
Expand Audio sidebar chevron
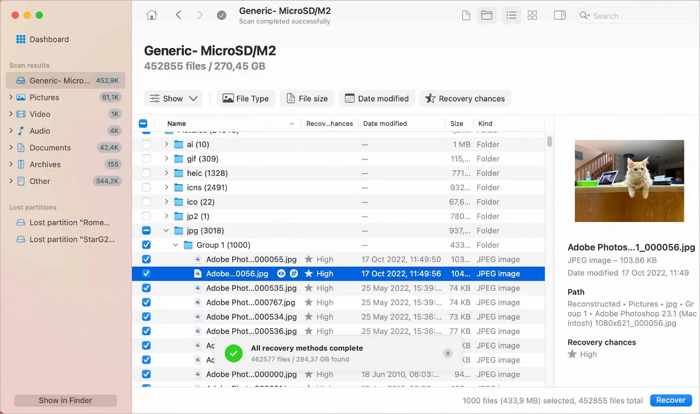tap(11, 130)
